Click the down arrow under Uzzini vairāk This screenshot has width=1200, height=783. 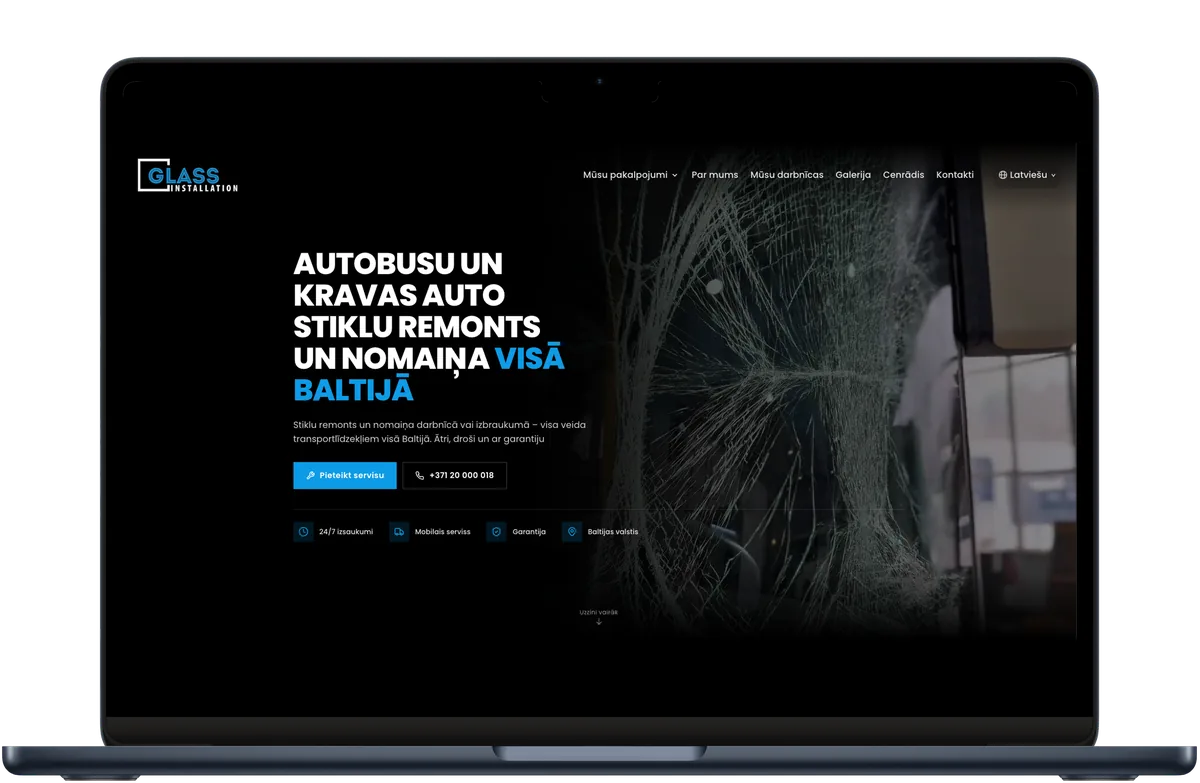click(x=599, y=621)
